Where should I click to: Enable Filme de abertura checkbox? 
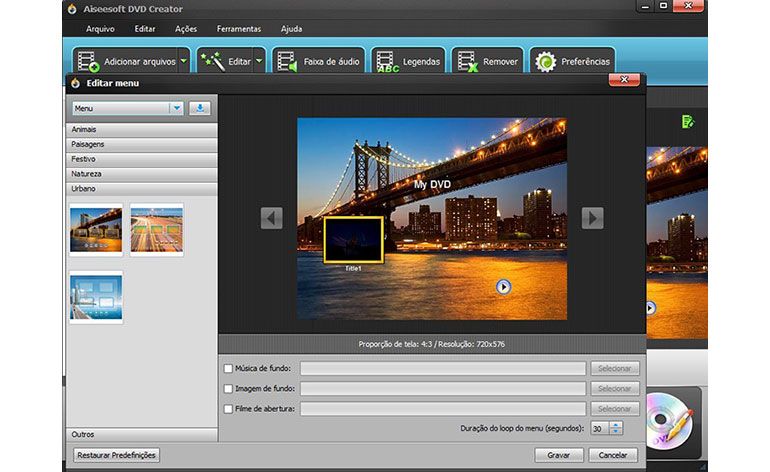pyautogui.click(x=229, y=409)
